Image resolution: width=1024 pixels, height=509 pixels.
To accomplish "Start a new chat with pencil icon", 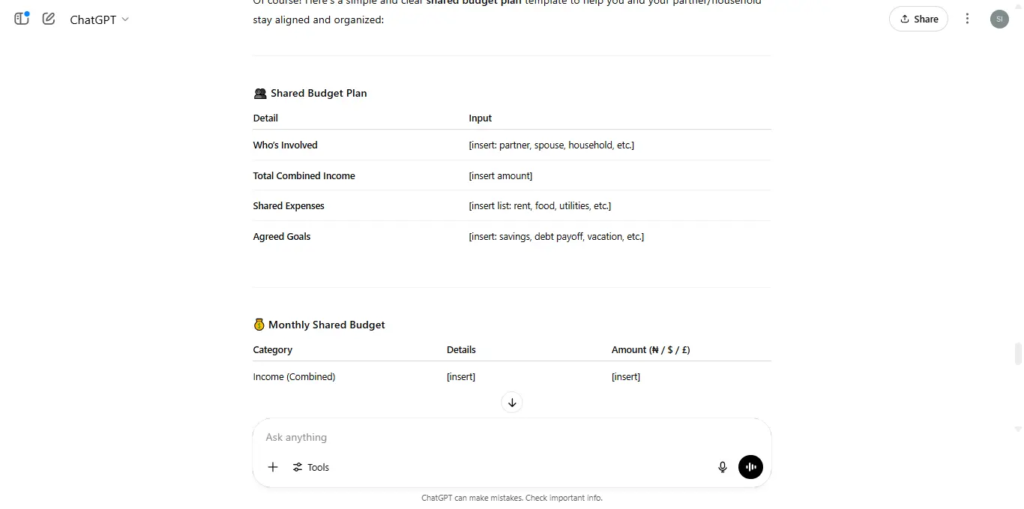I will (48, 19).
